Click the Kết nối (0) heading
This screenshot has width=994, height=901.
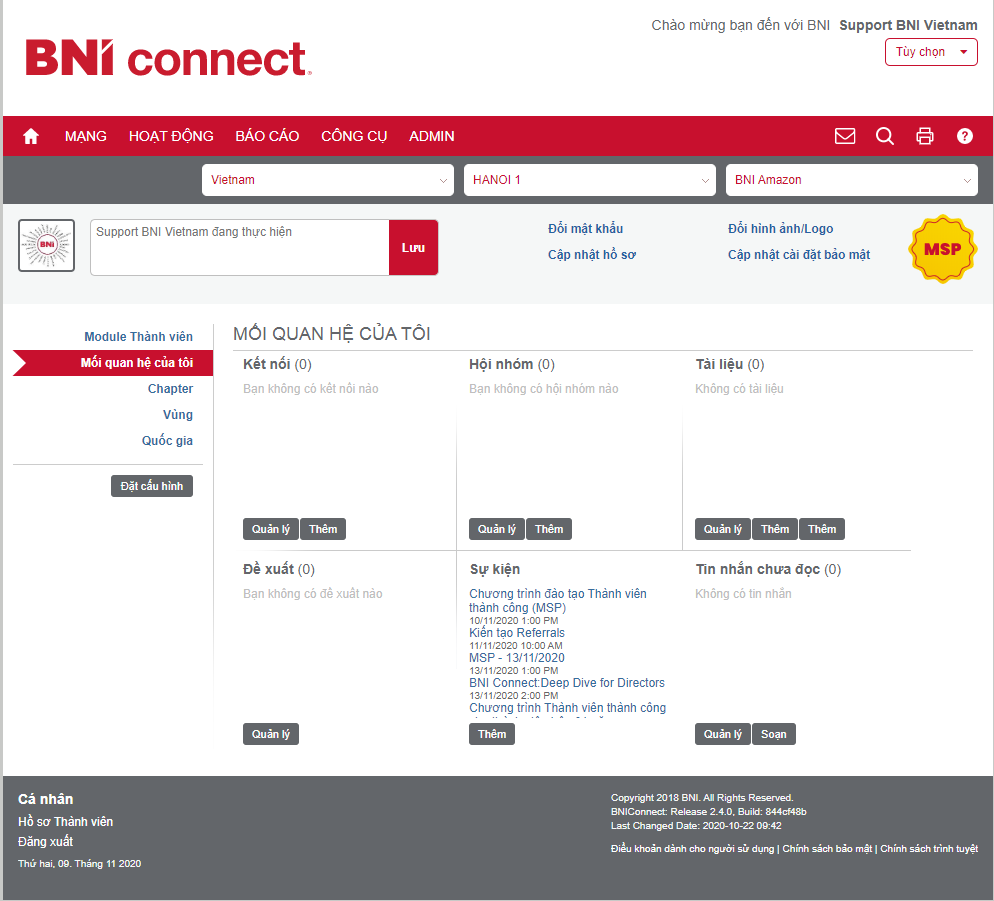point(277,365)
